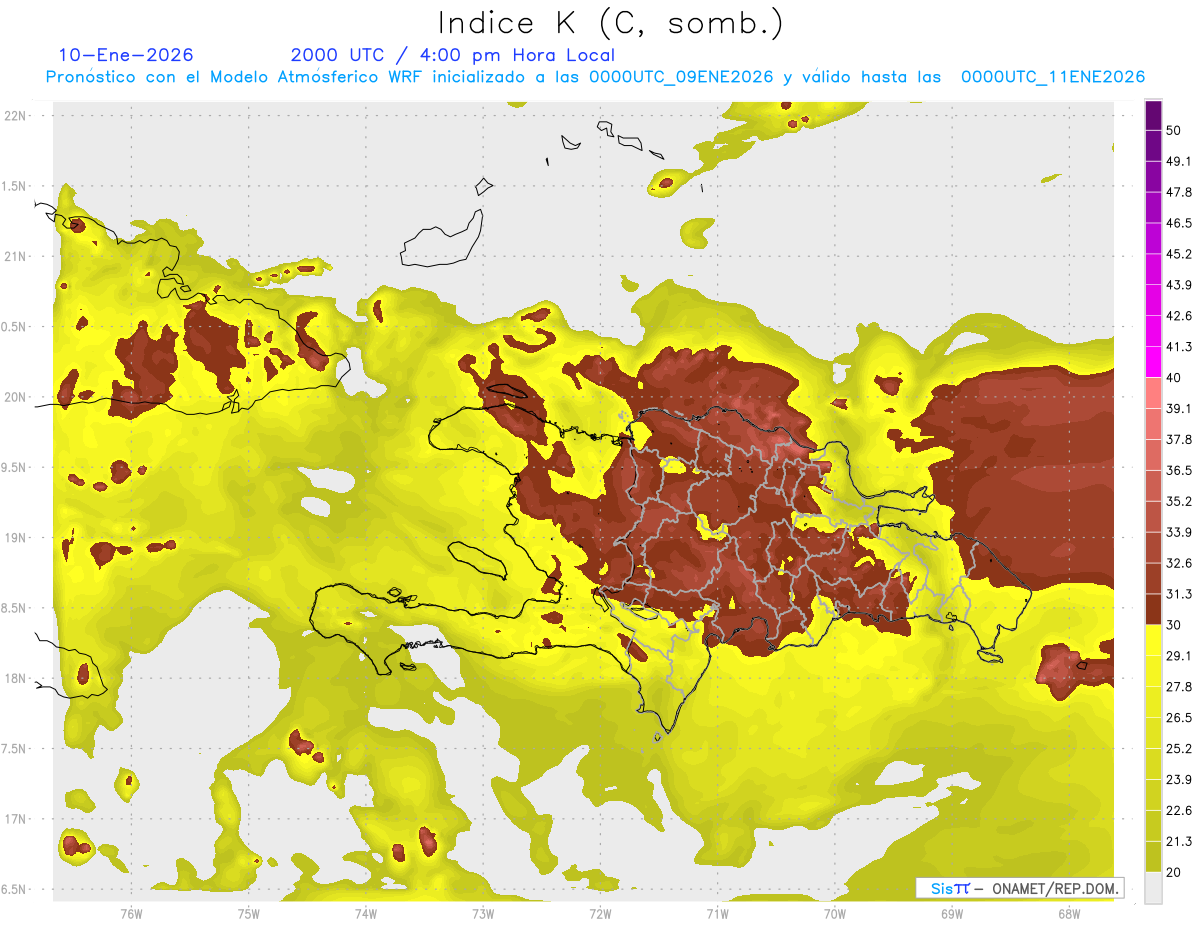The height and width of the screenshot is (927, 1200).
Task: Click the "21N" latitude label
Action: click(x=16, y=257)
